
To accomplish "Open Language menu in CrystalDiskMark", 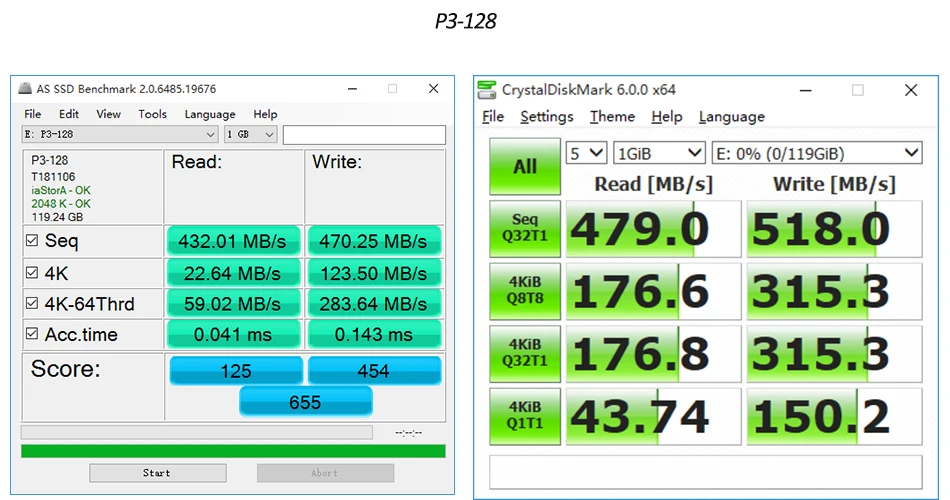I will point(731,116).
